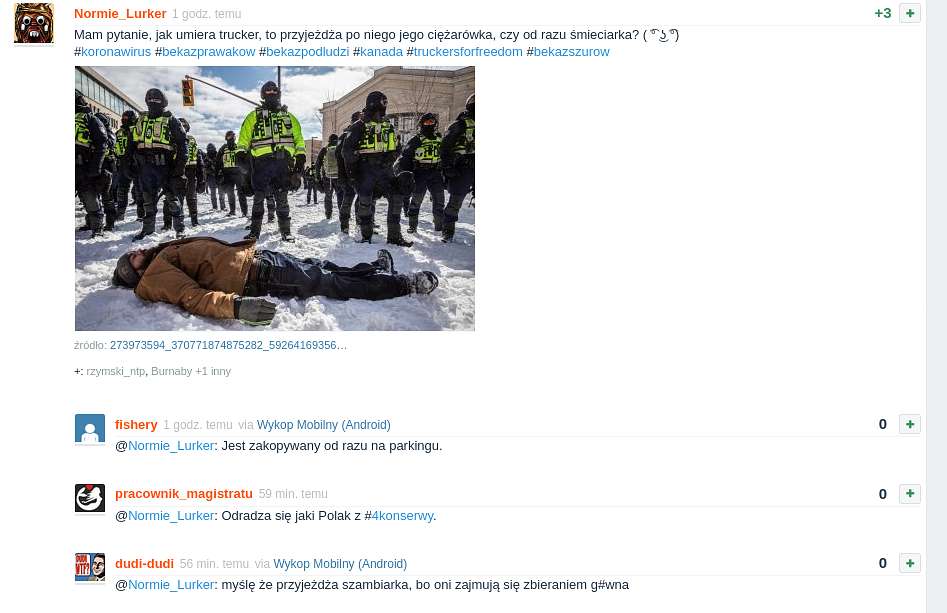Open the #4konserwy tag link

tap(399, 516)
